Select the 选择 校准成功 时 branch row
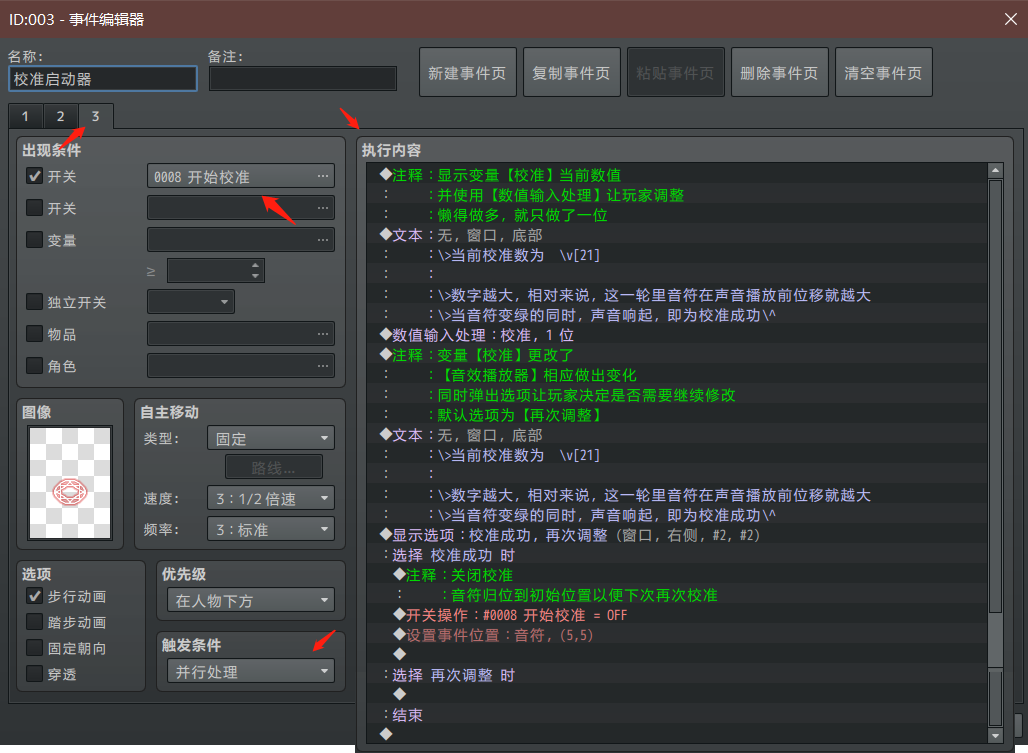 pos(677,556)
